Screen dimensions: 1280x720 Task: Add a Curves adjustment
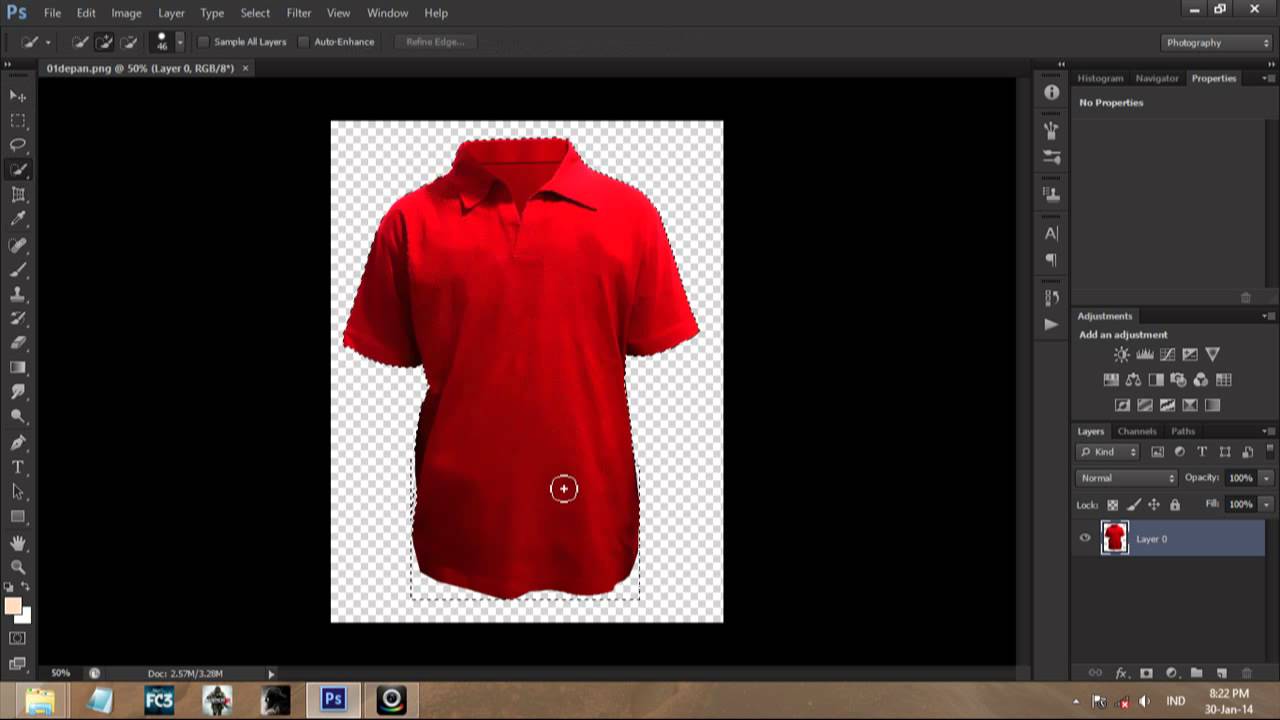point(1167,354)
